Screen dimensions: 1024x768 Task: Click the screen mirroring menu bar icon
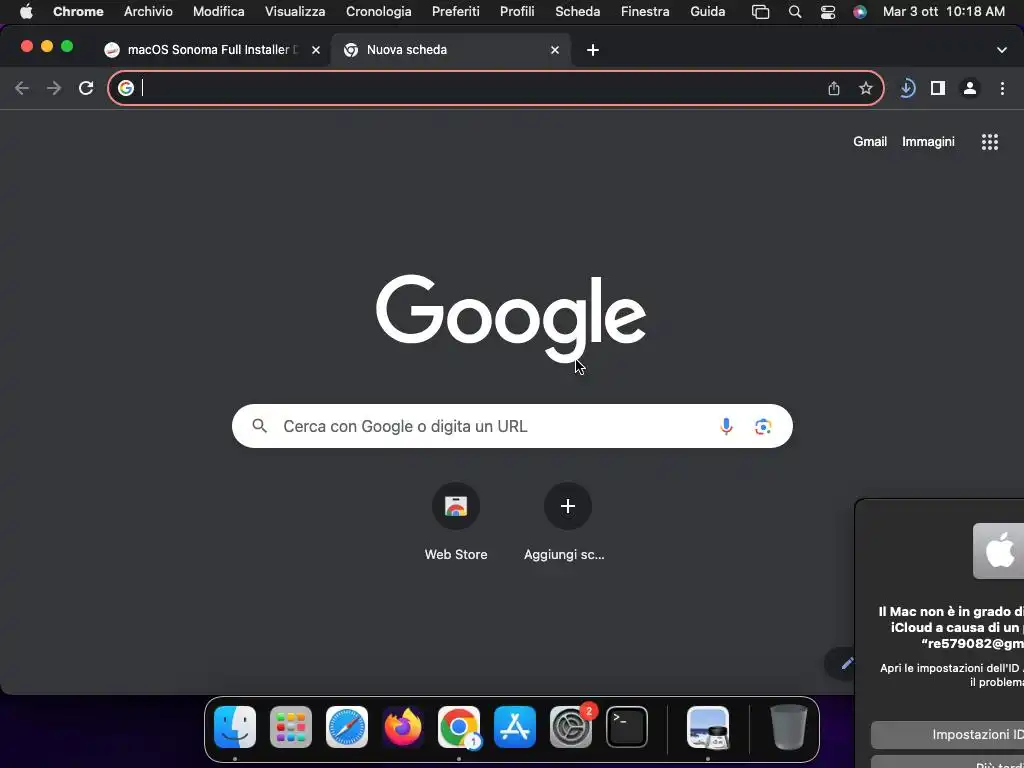coord(760,12)
